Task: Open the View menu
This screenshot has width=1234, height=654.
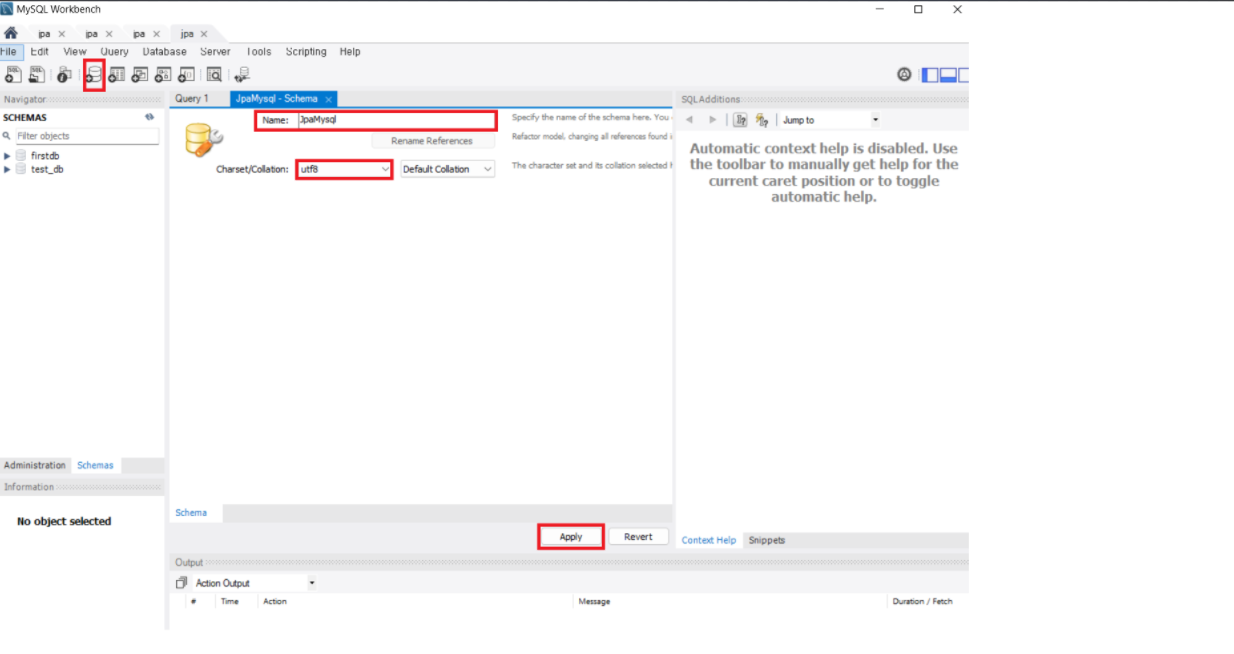Action: click(75, 52)
